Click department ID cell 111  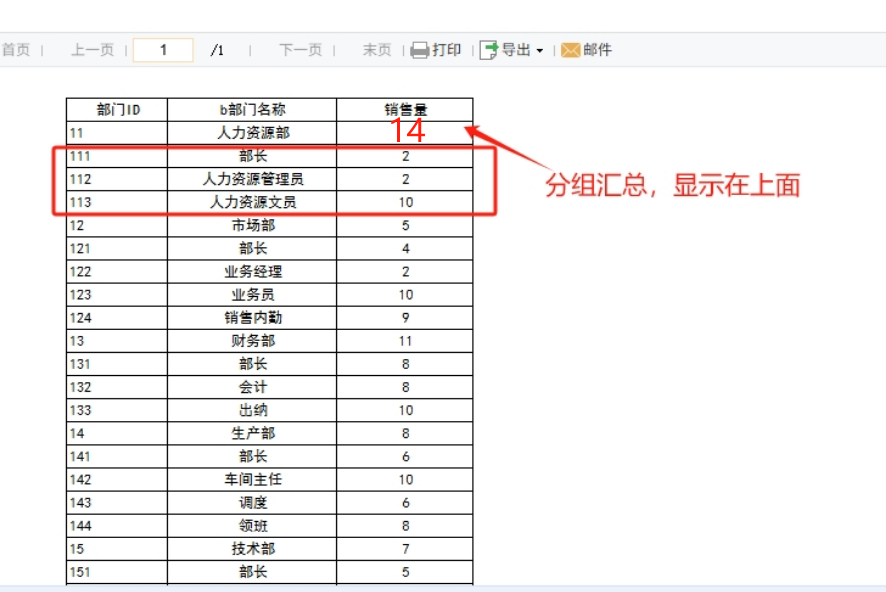click(117, 156)
